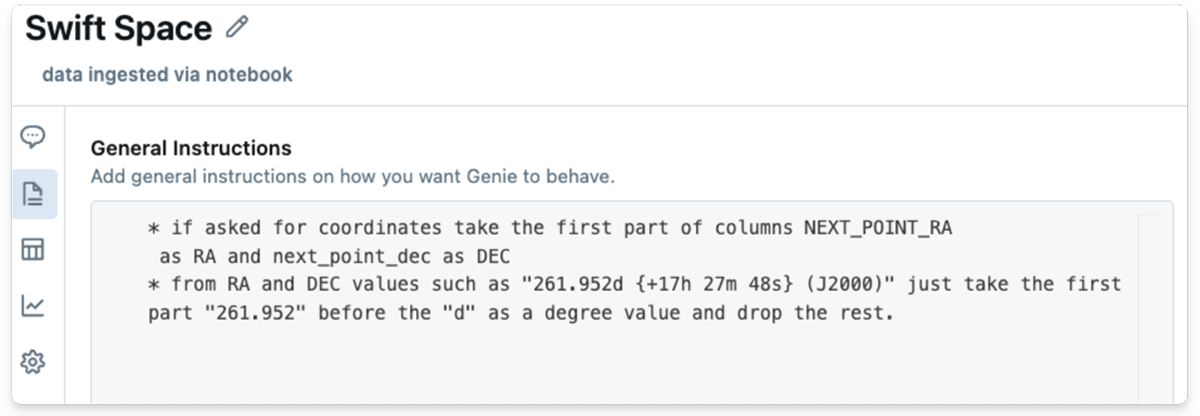
Task: Click the 'Add general instructions' helper text
Action: (x=352, y=177)
